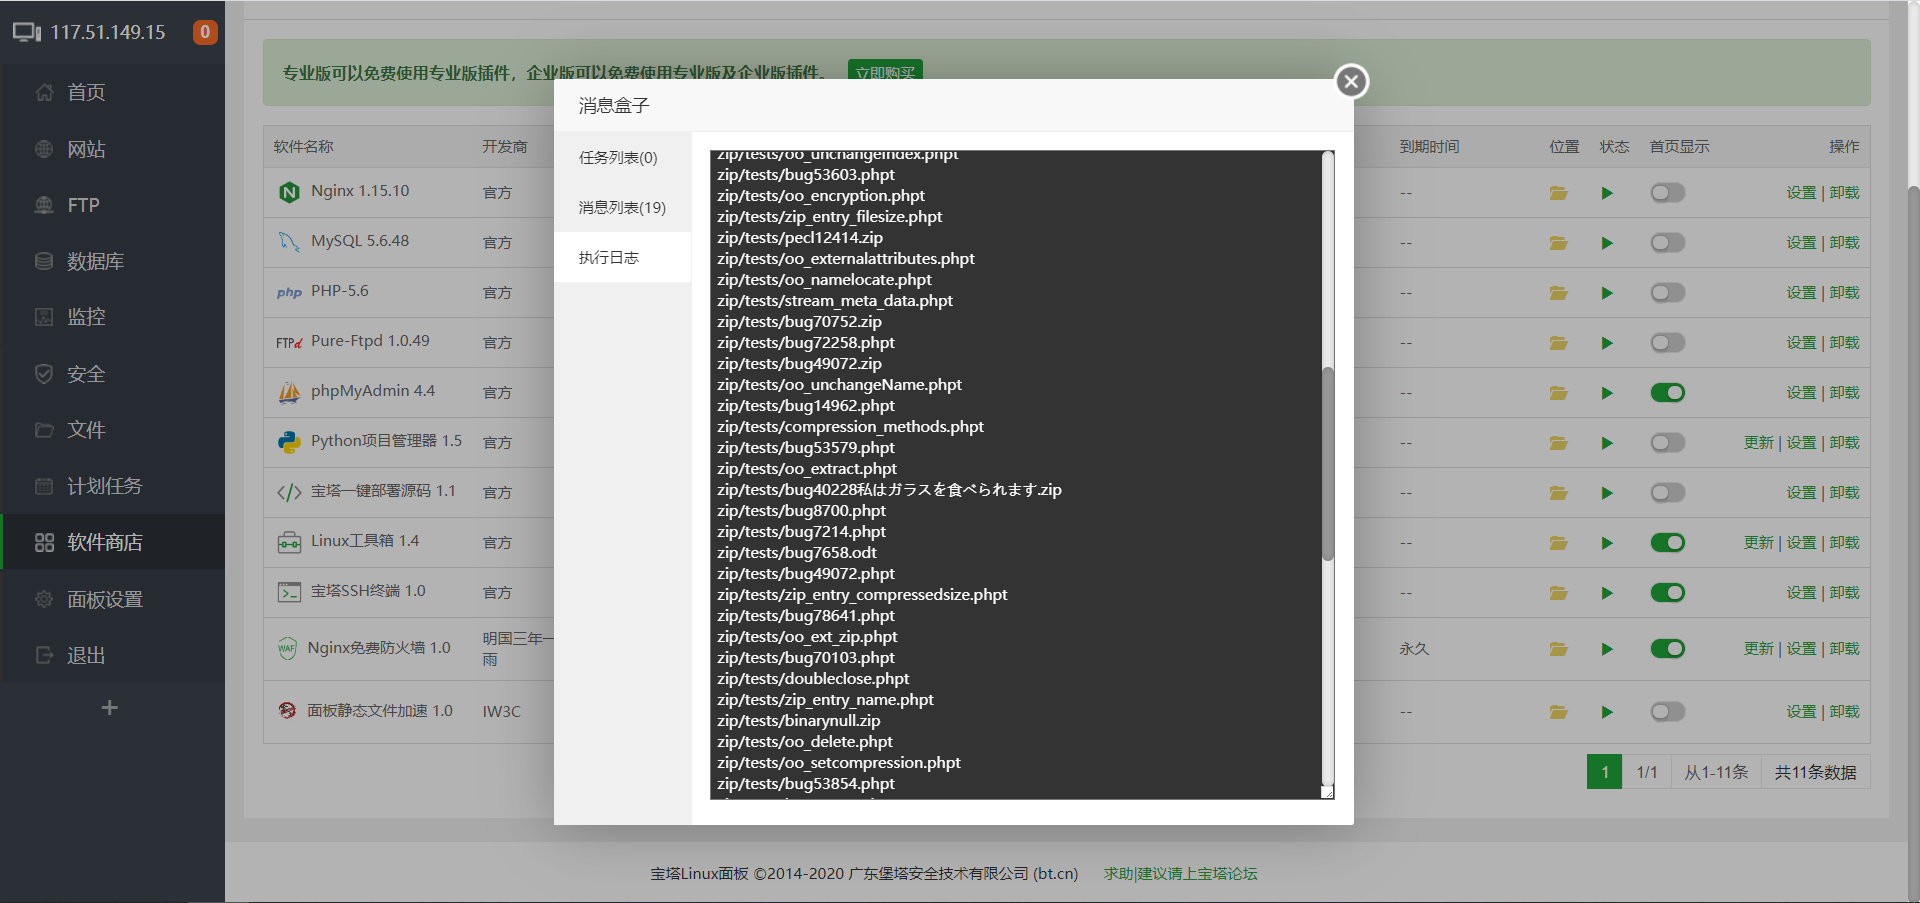Click the 面板静态文件加速 icon

click(287, 711)
